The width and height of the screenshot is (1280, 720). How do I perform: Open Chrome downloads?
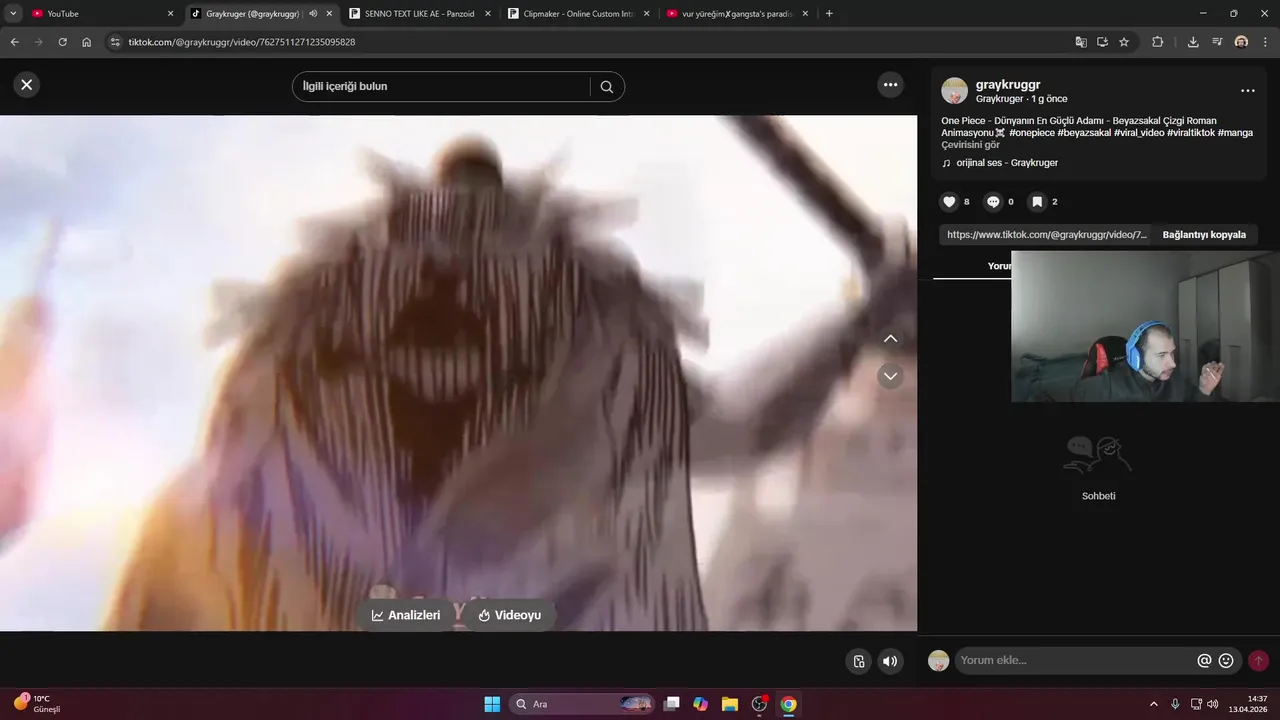tap(1193, 42)
